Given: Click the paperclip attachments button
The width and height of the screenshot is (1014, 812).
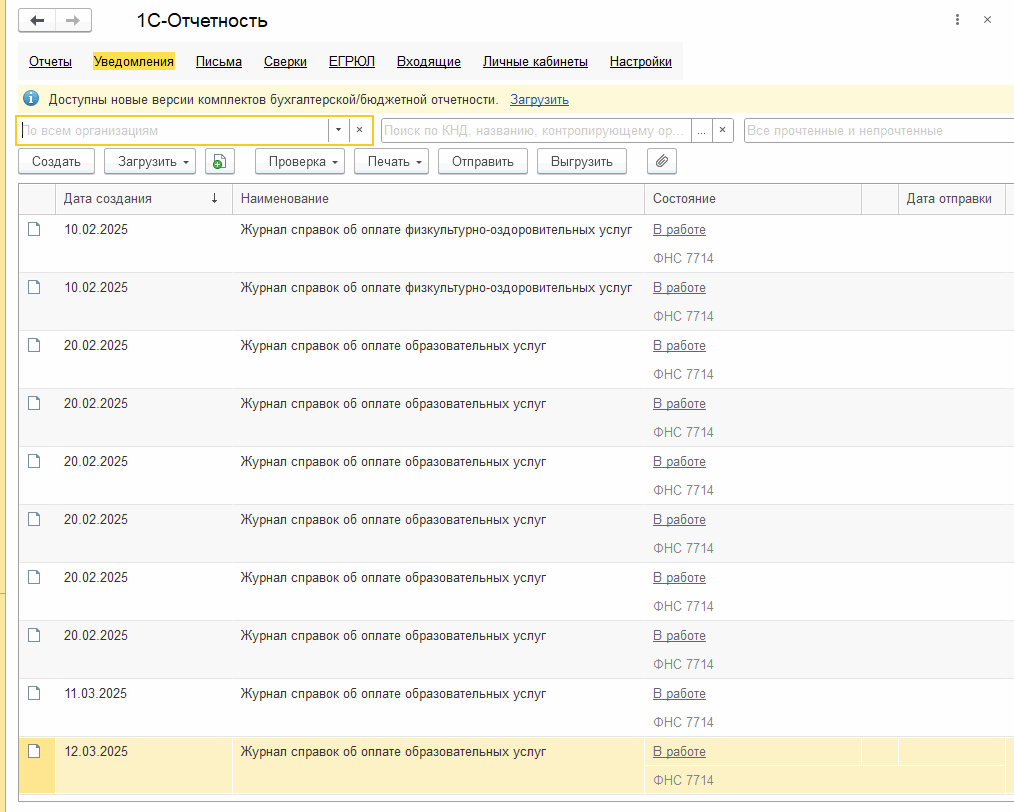Looking at the screenshot, I should [662, 161].
